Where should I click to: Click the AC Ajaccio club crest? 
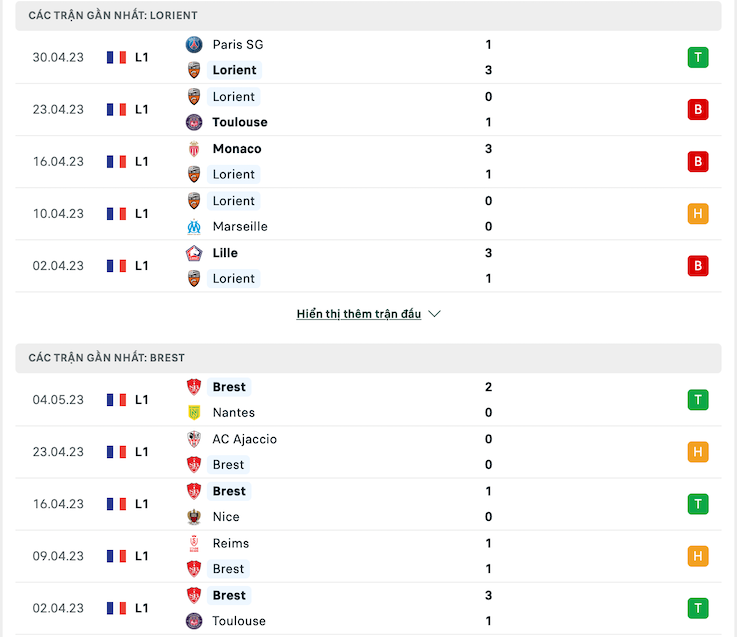[x=194, y=440]
